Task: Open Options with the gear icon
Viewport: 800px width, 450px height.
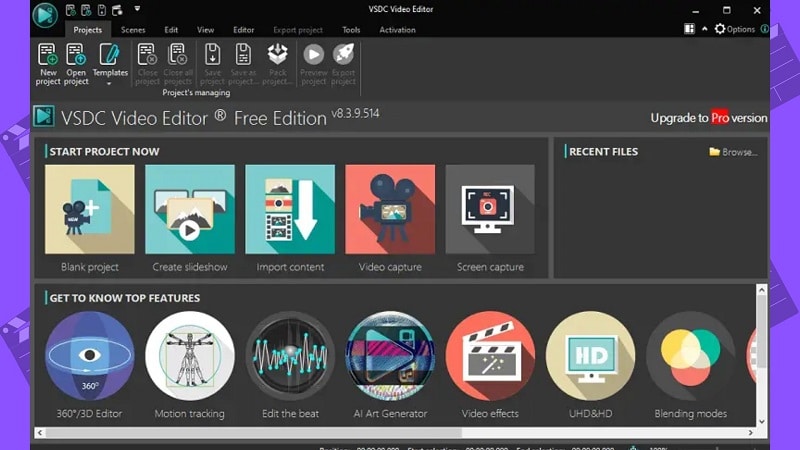Action: 719,29
